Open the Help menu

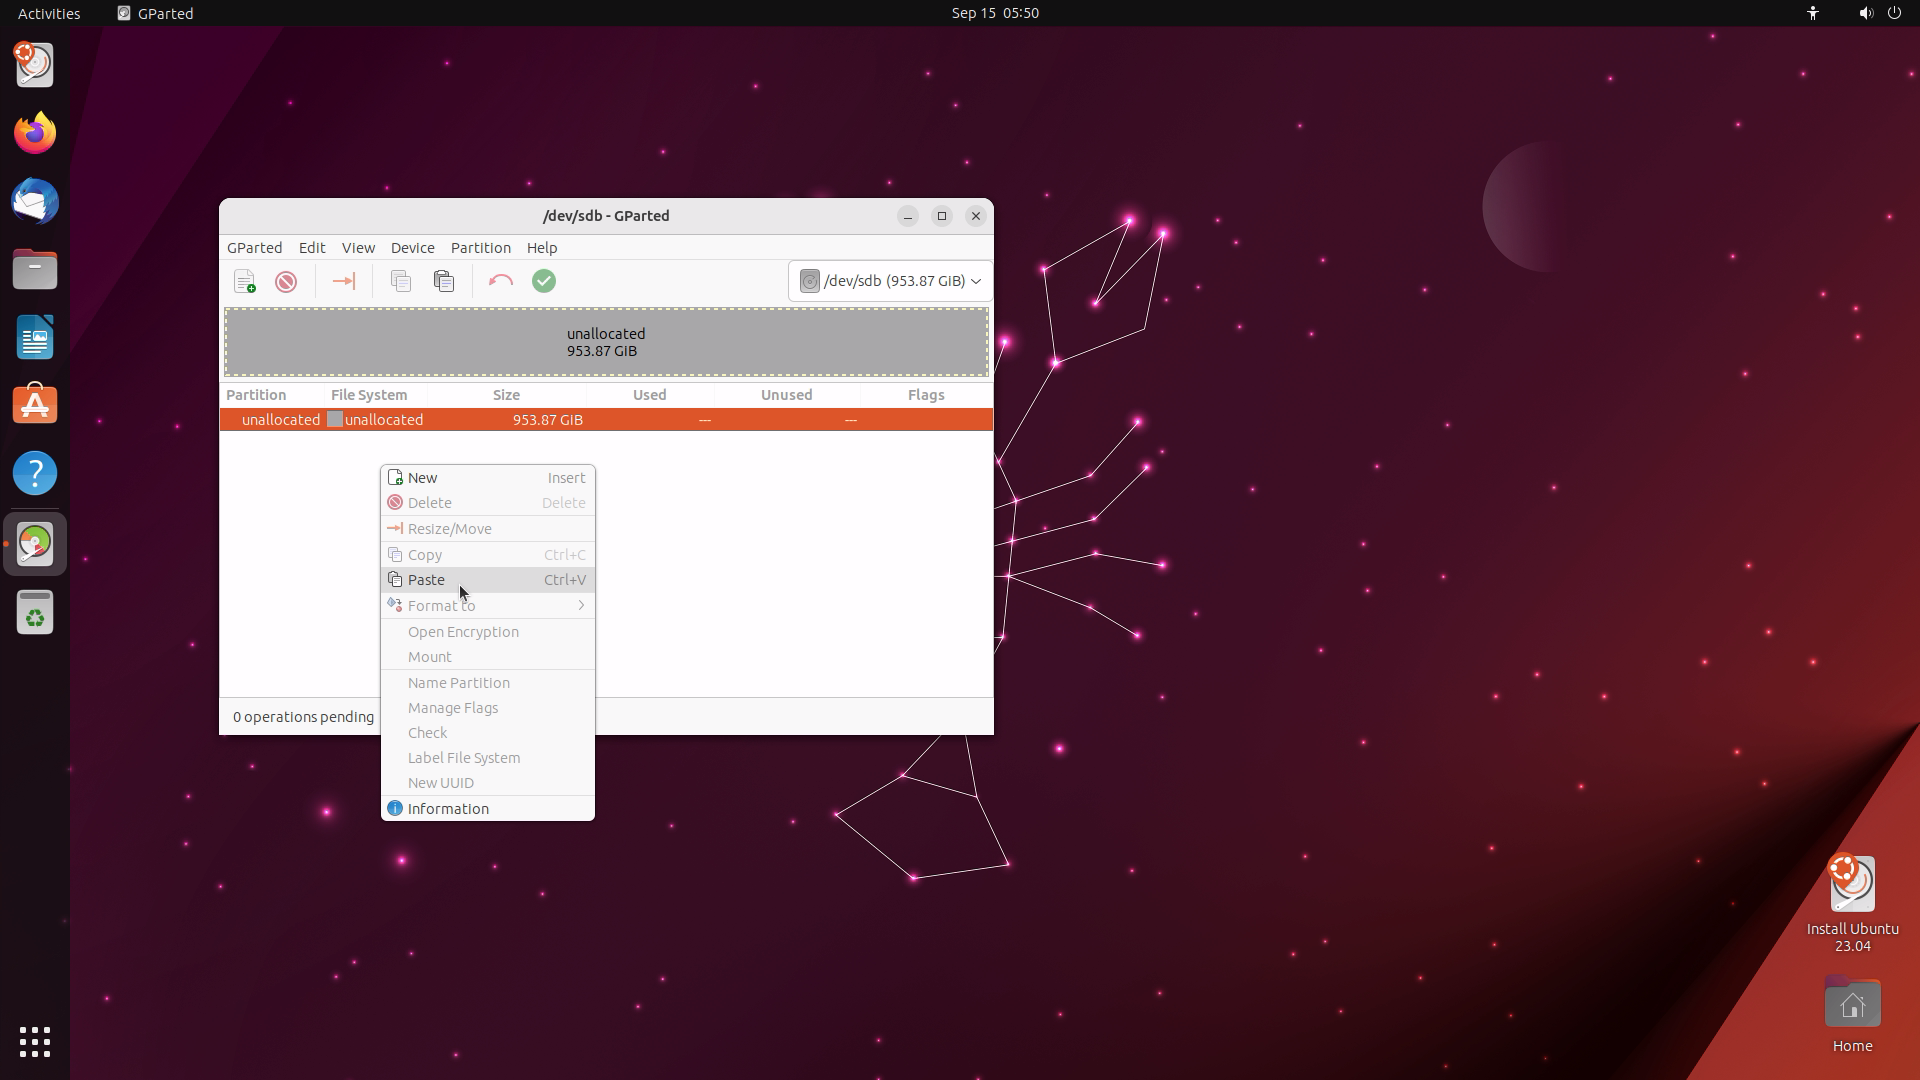pyautogui.click(x=542, y=248)
